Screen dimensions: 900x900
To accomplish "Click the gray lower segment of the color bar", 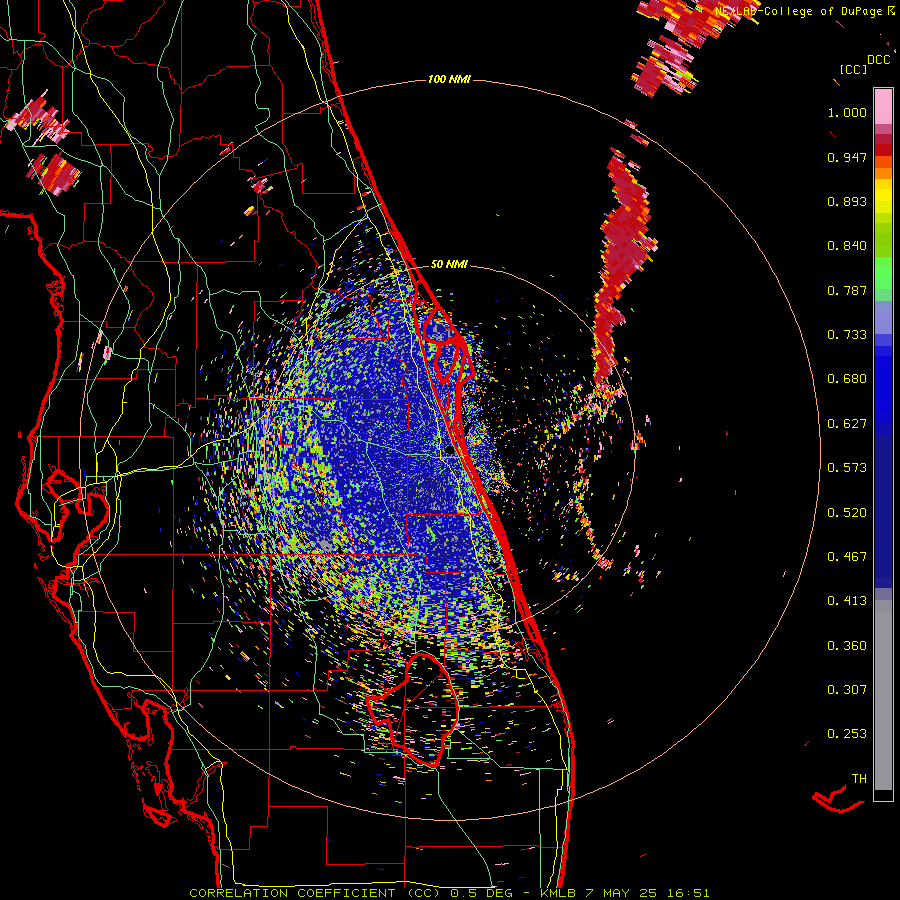I will (x=883, y=695).
